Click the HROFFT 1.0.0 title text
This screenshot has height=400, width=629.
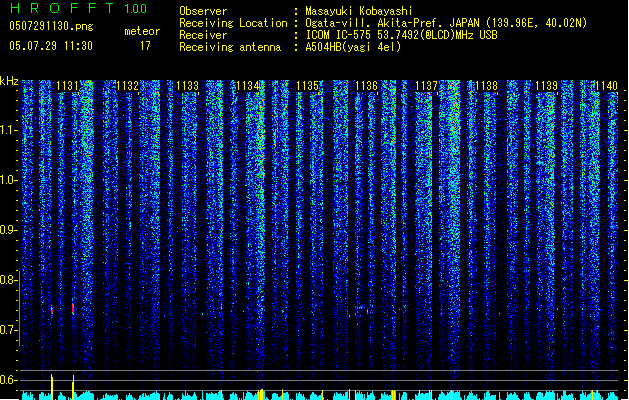coord(79,8)
